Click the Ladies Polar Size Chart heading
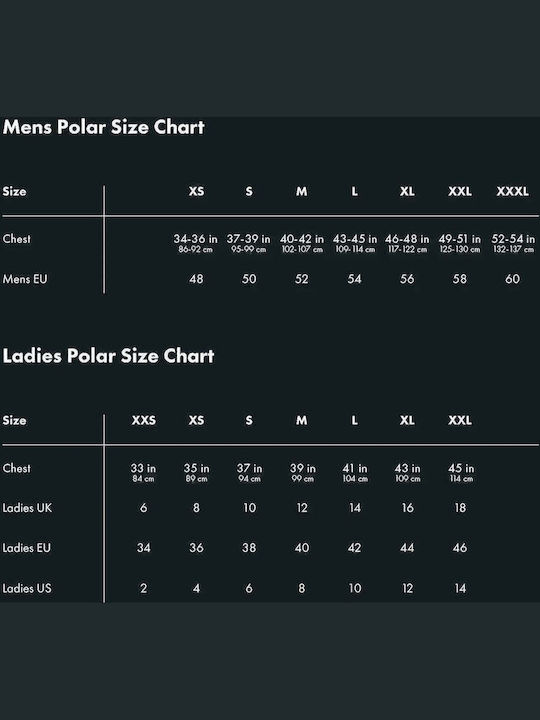This screenshot has height=720, width=540. click(108, 356)
